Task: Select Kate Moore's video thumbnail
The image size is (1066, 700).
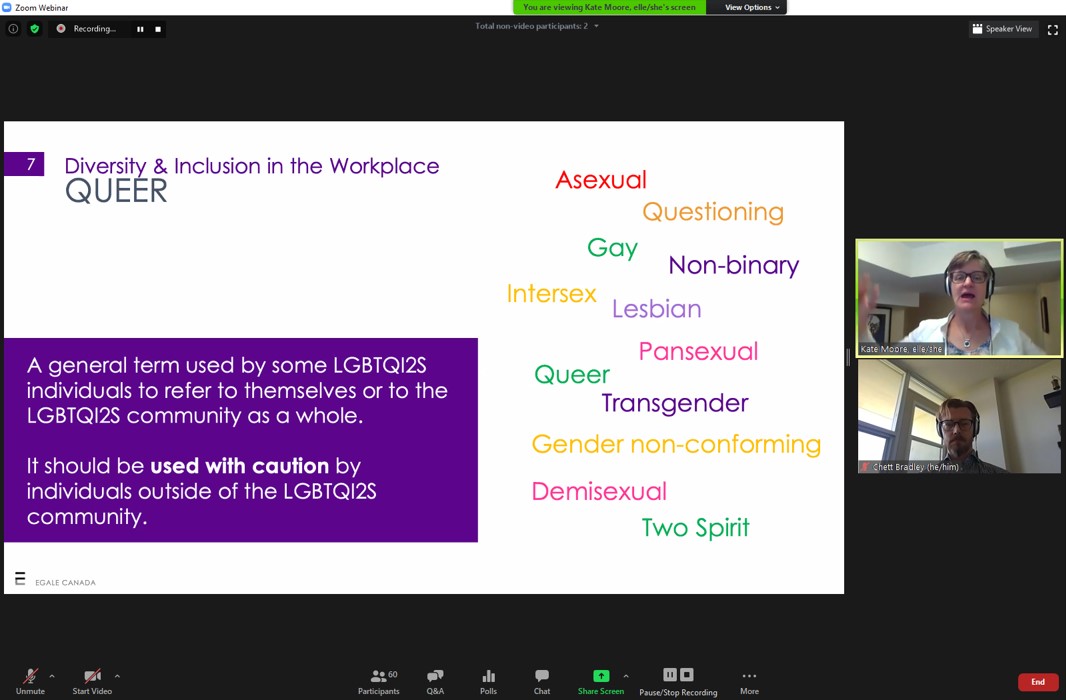Action: tap(959, 298)
